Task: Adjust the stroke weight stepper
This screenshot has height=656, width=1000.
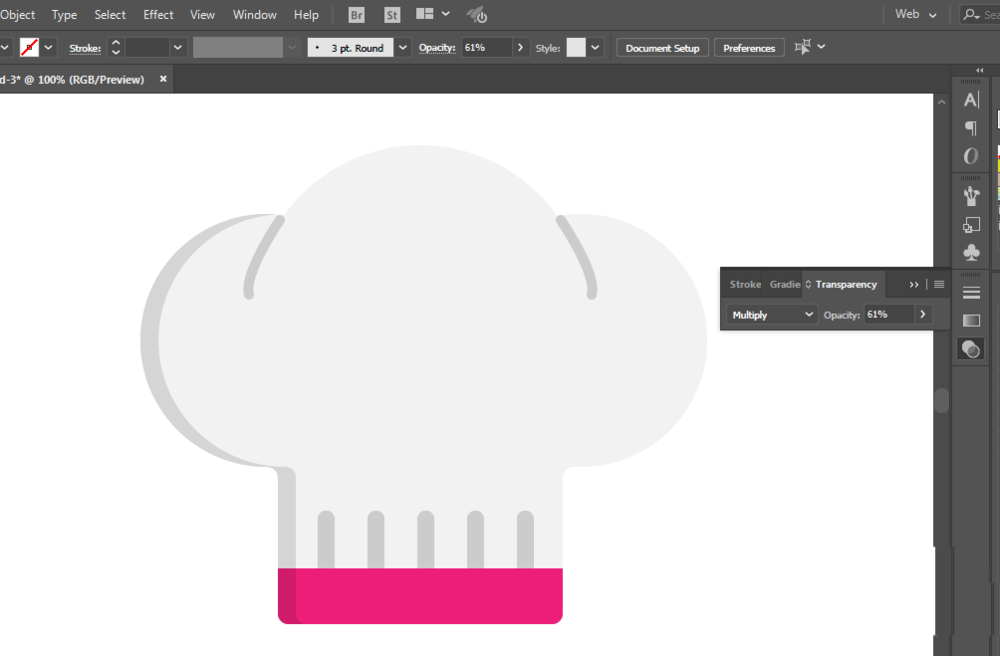Action: click(x=115, y=47)
